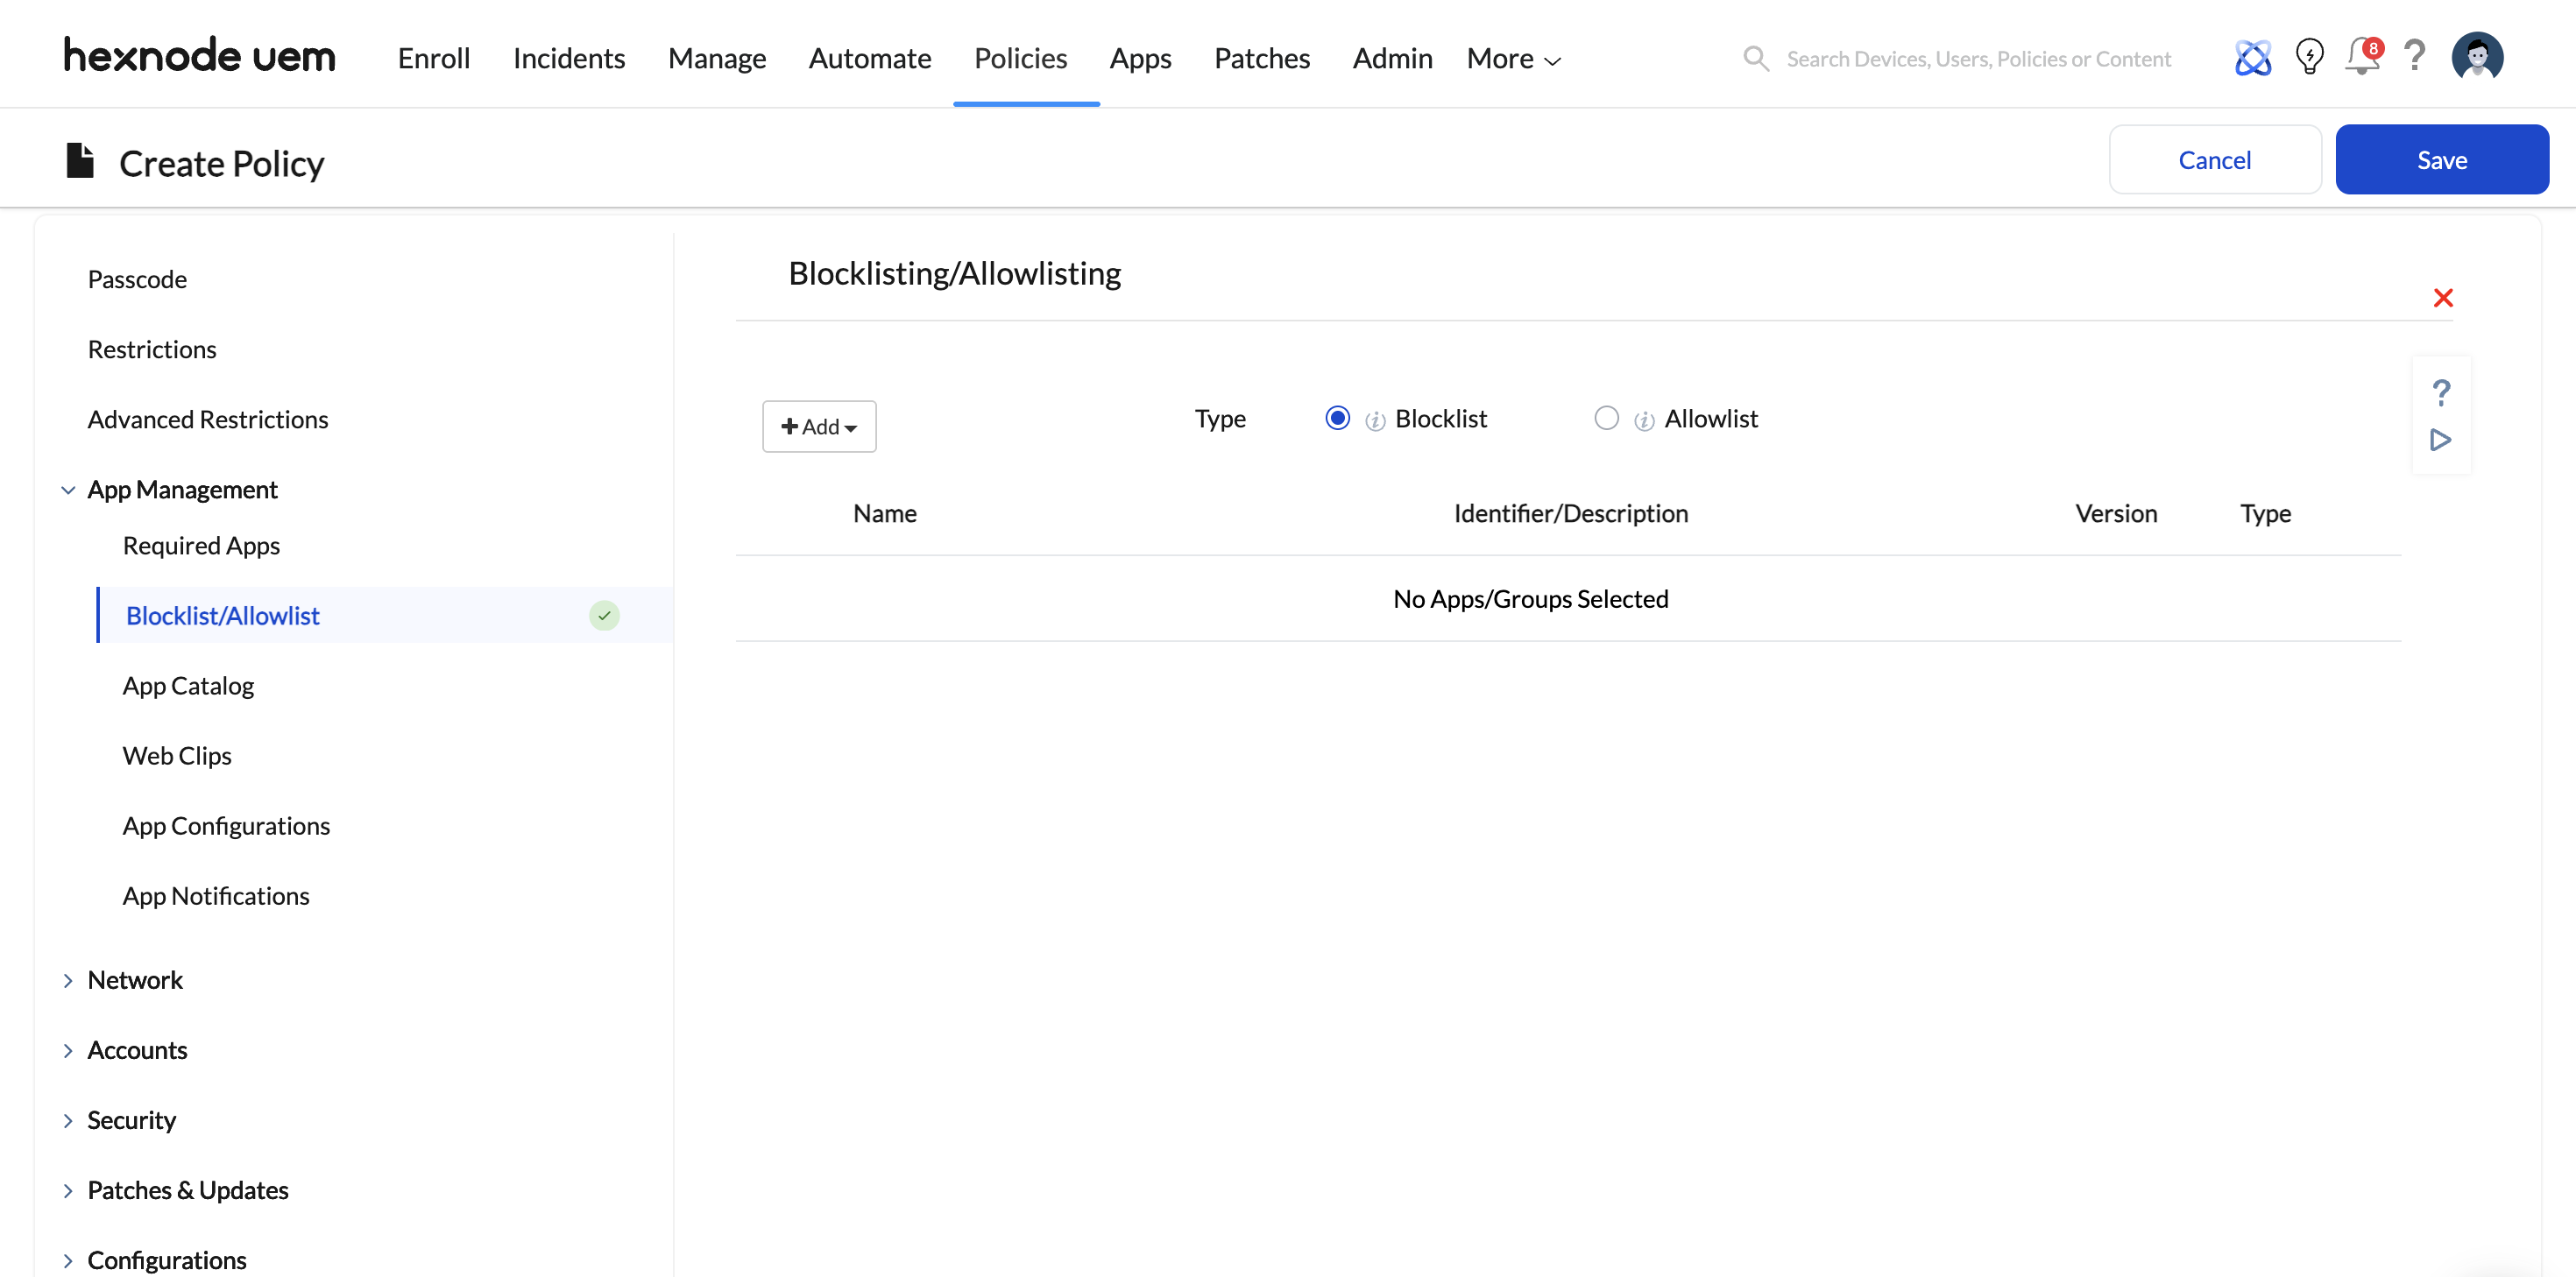Go to the Enroll tab
Screen dimensions: 2576x1277
point(433,59)
